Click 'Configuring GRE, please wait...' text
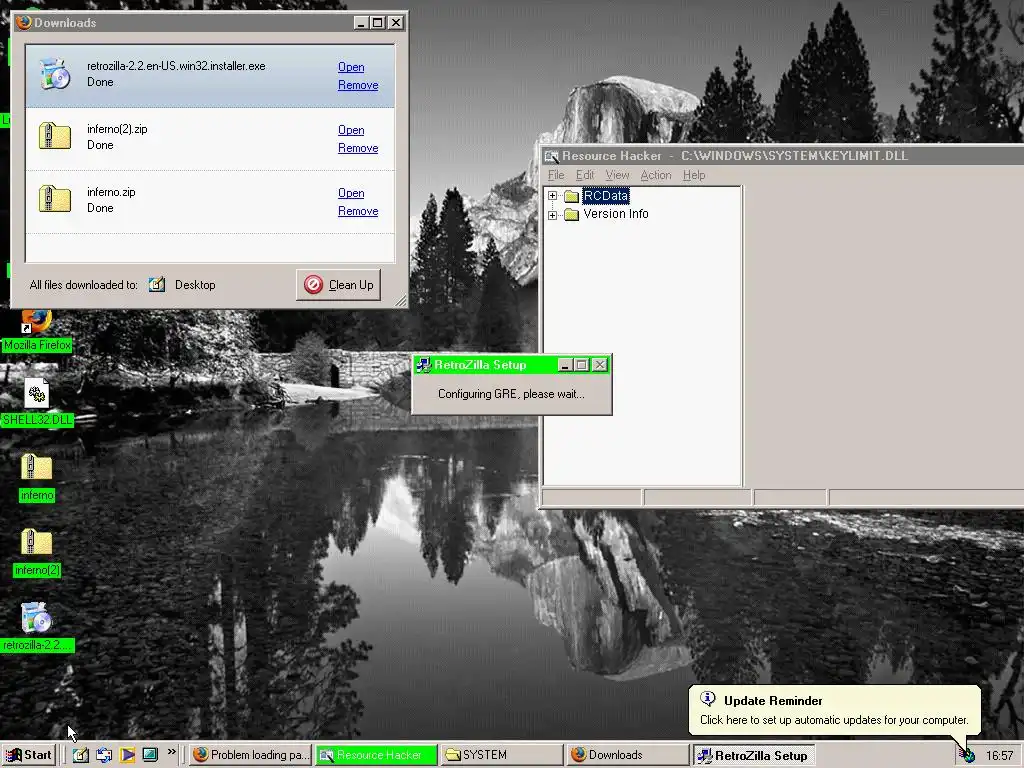This screenshot has height=768, width=1024. tap(511, 394)
